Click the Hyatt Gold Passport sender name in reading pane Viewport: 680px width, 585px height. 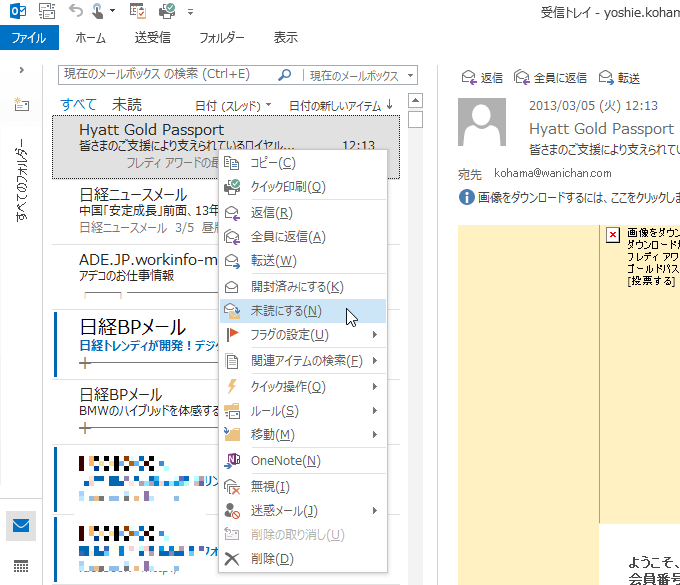pos(602,129)
